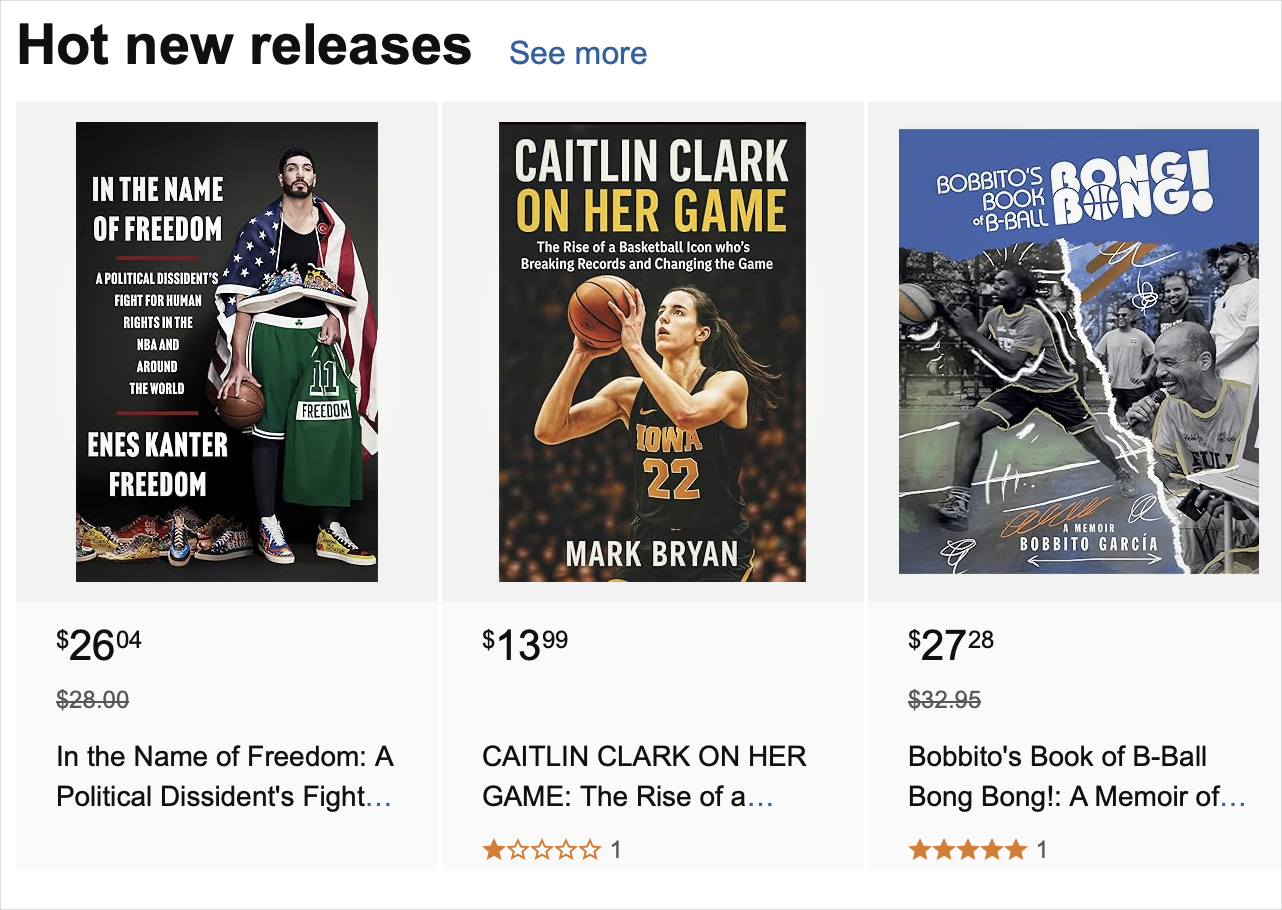Viewport: 1282px width, 910px height.
Task: Open the Caitlin Clark book cover image
Action: click(652, 352)
